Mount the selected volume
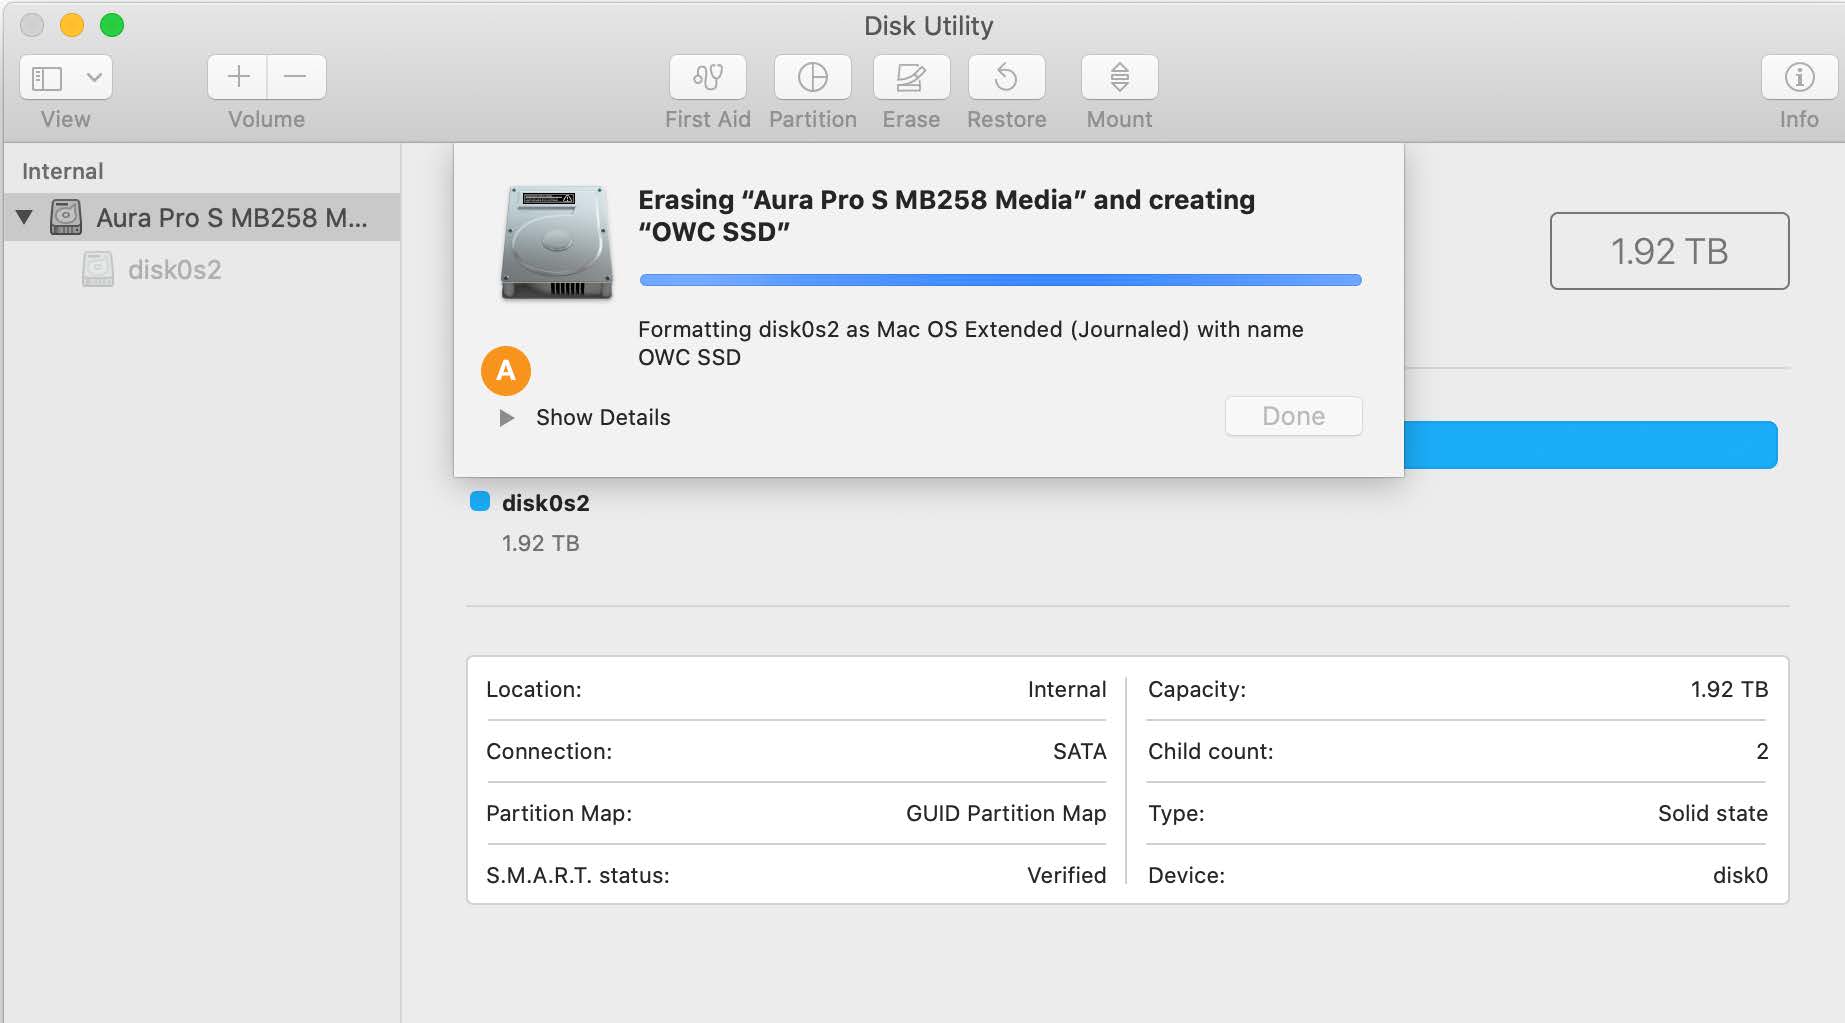 click(1118, 77)
